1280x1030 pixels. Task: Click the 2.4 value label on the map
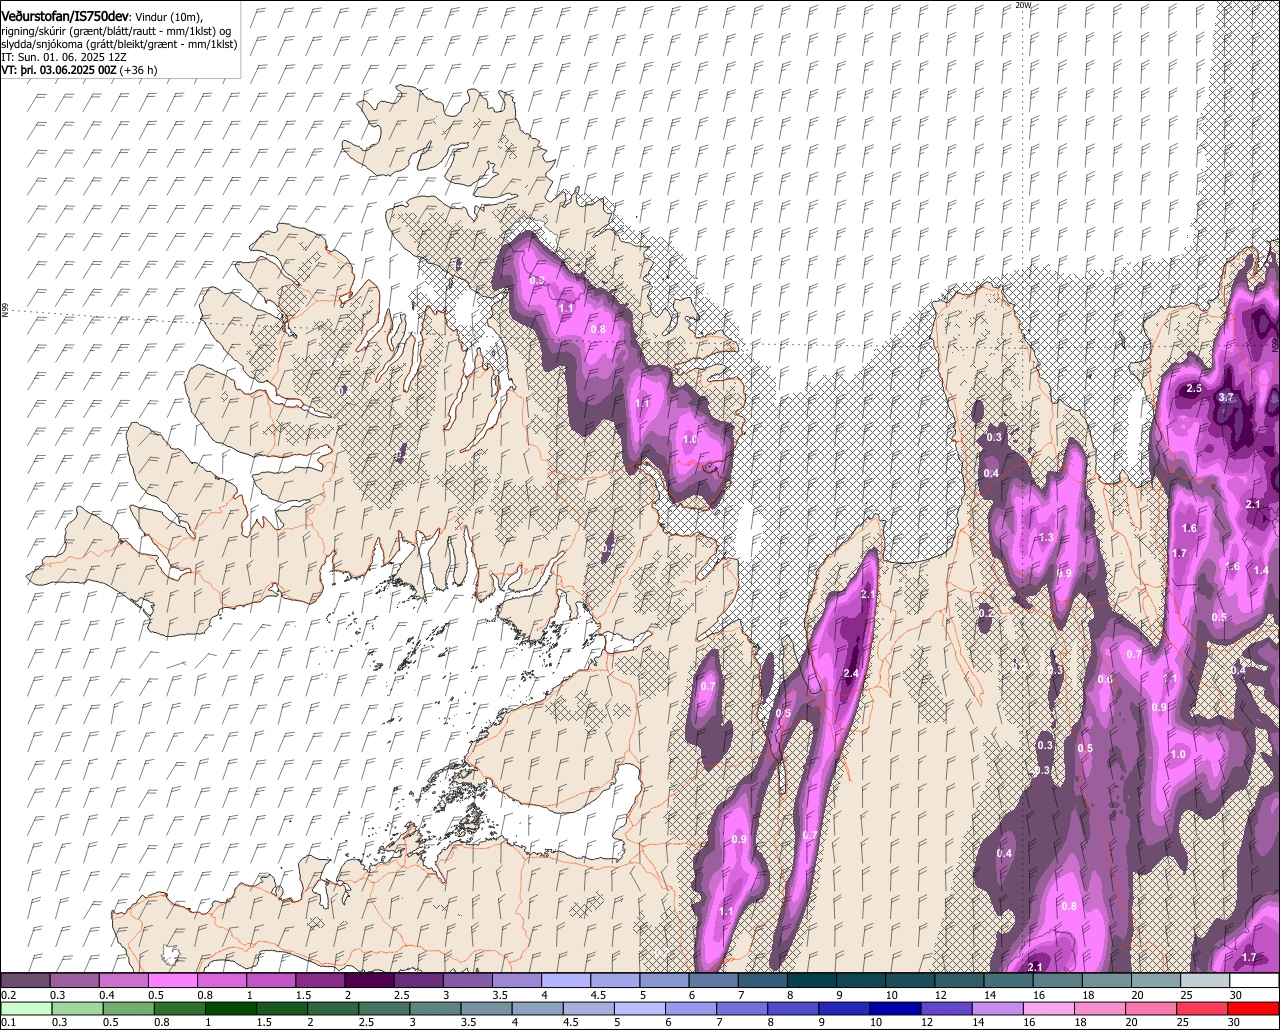point(851,674)
